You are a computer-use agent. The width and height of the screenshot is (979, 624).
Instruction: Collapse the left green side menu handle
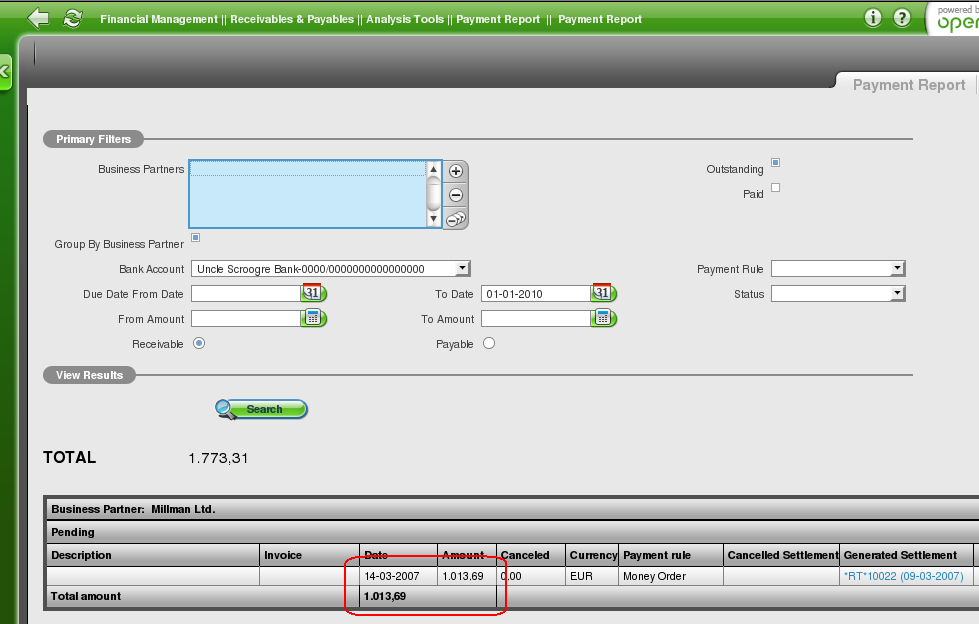click(5, 72)
